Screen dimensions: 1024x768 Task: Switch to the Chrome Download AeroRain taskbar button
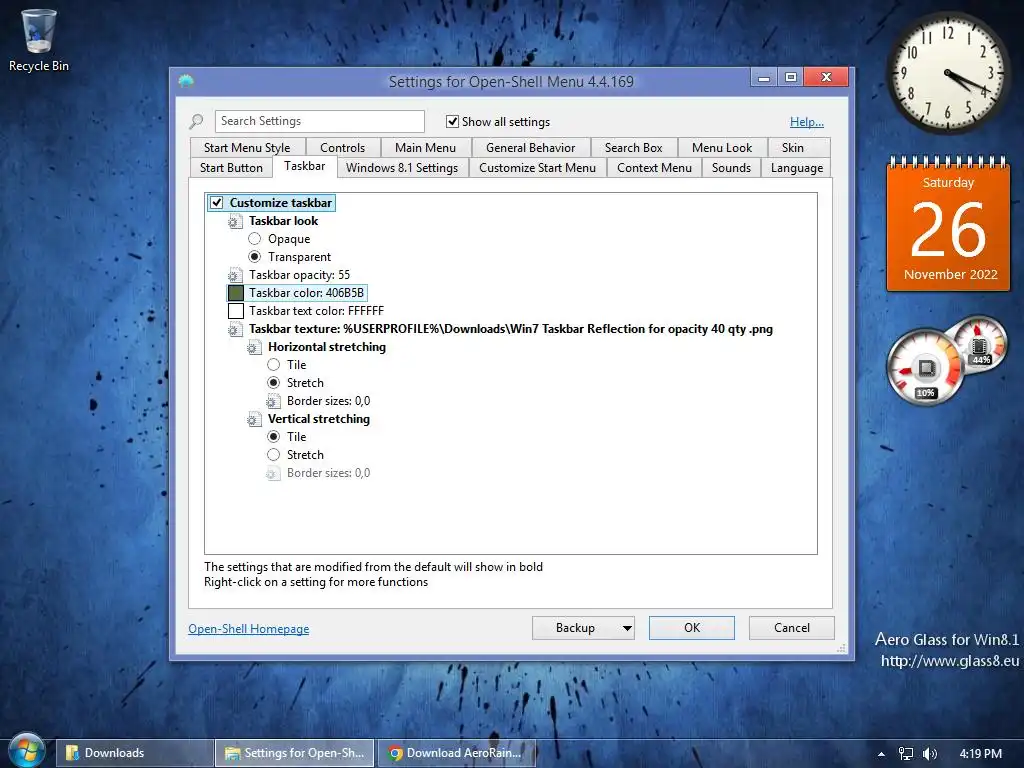pos(456,753)
